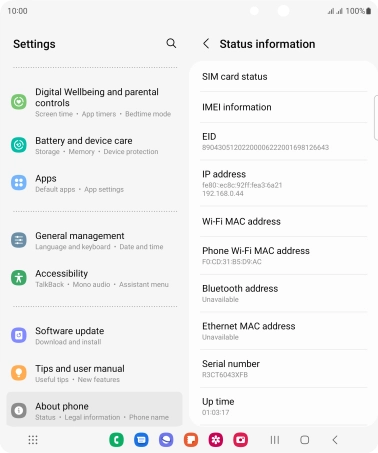The width and height of the screenshot is (378, 453).
Task: Select About phone entry
Action: coord(94,411)
